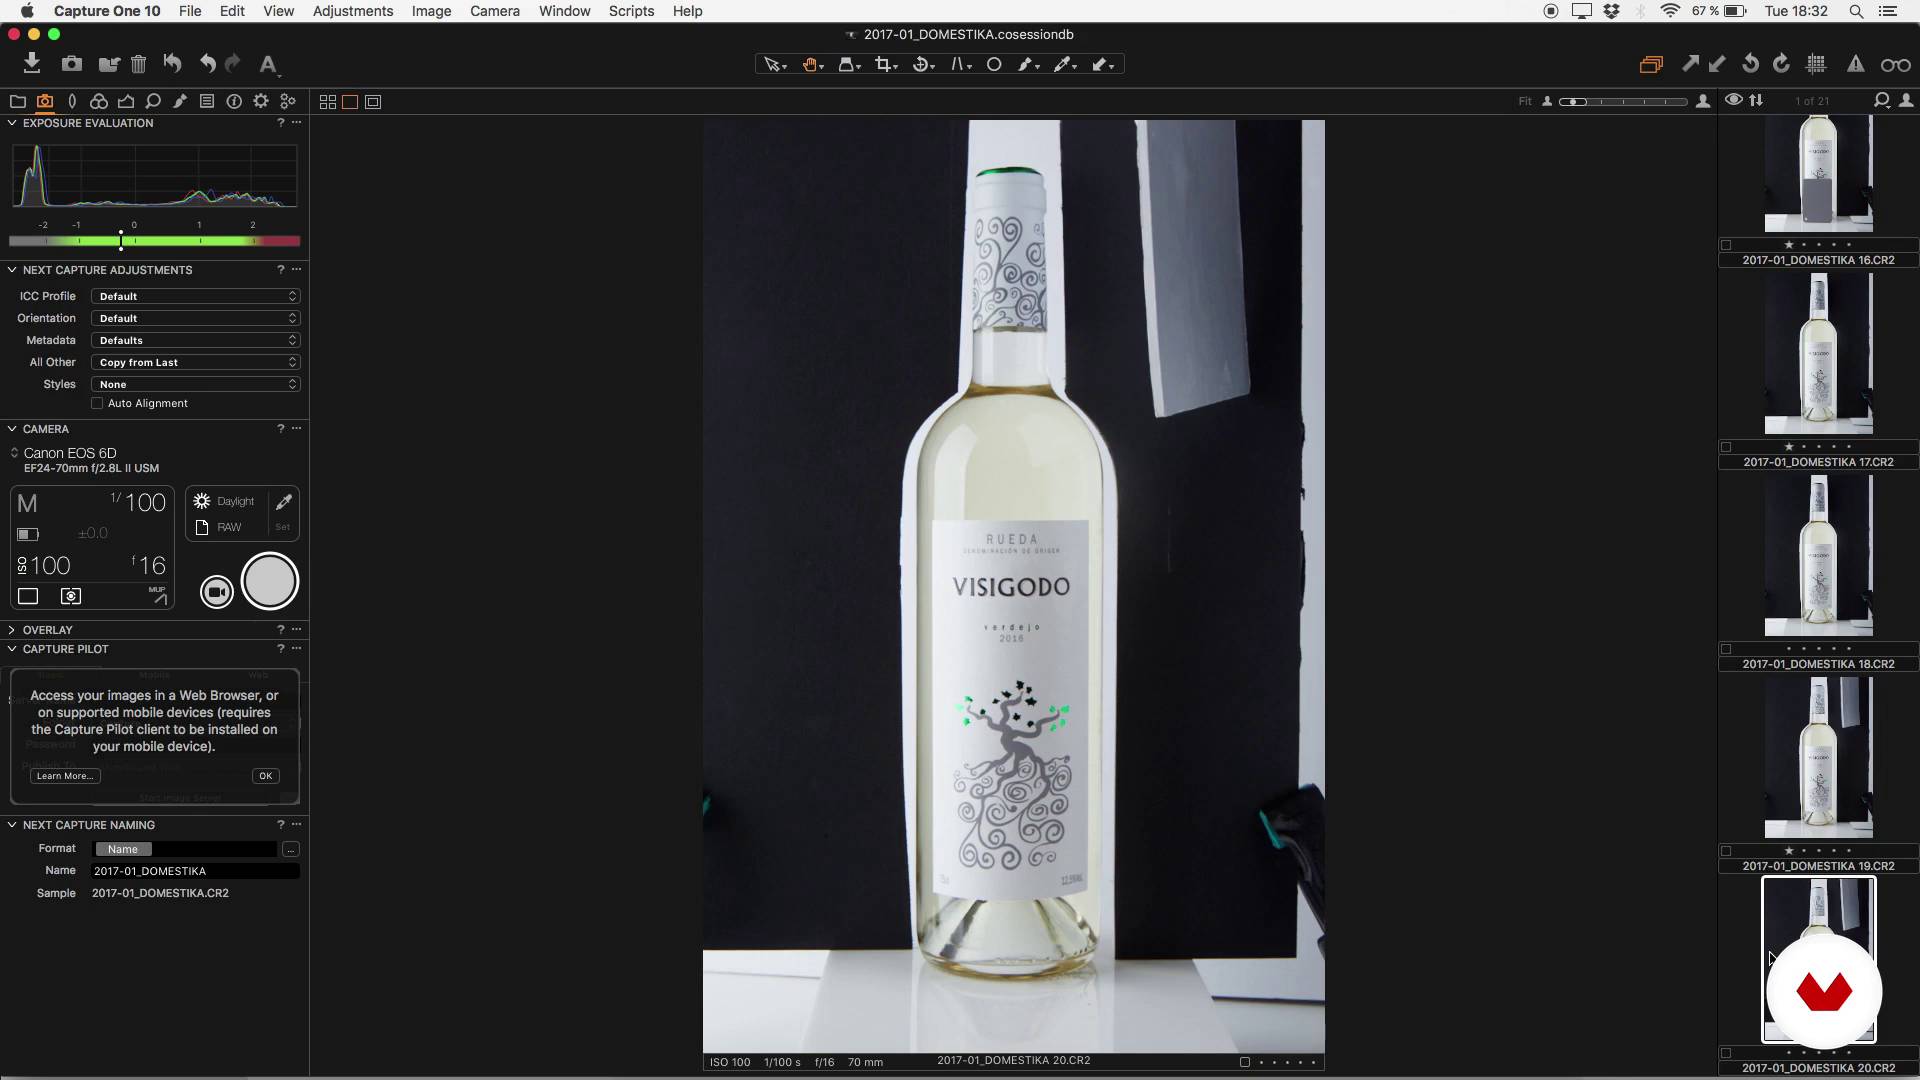Click the large round capture shutter button
The height and width of the screenshot is (1080, 1920).
coord(270,581)
